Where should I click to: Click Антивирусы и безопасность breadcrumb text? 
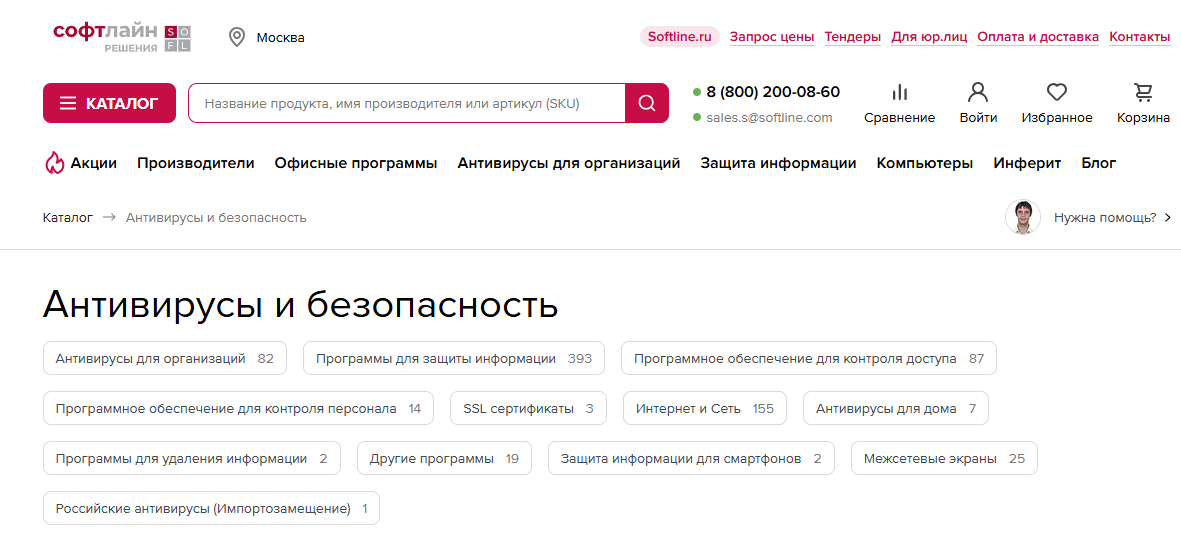pyautogui.click(x=216, y=218)
